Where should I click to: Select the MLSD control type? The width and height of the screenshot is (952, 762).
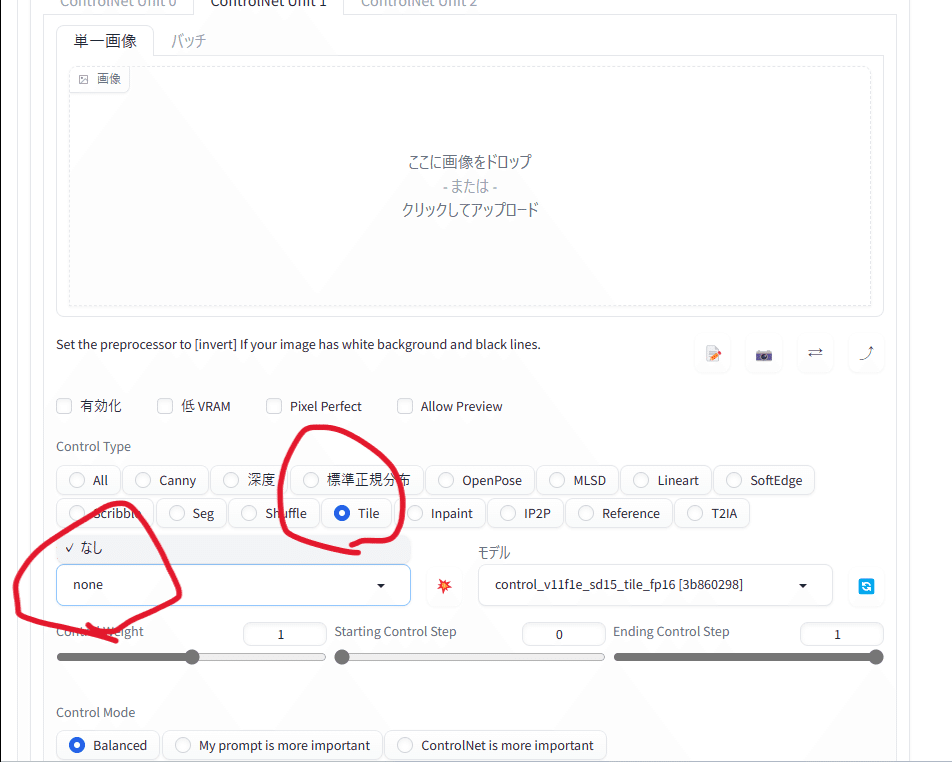(x=578, y=480)
